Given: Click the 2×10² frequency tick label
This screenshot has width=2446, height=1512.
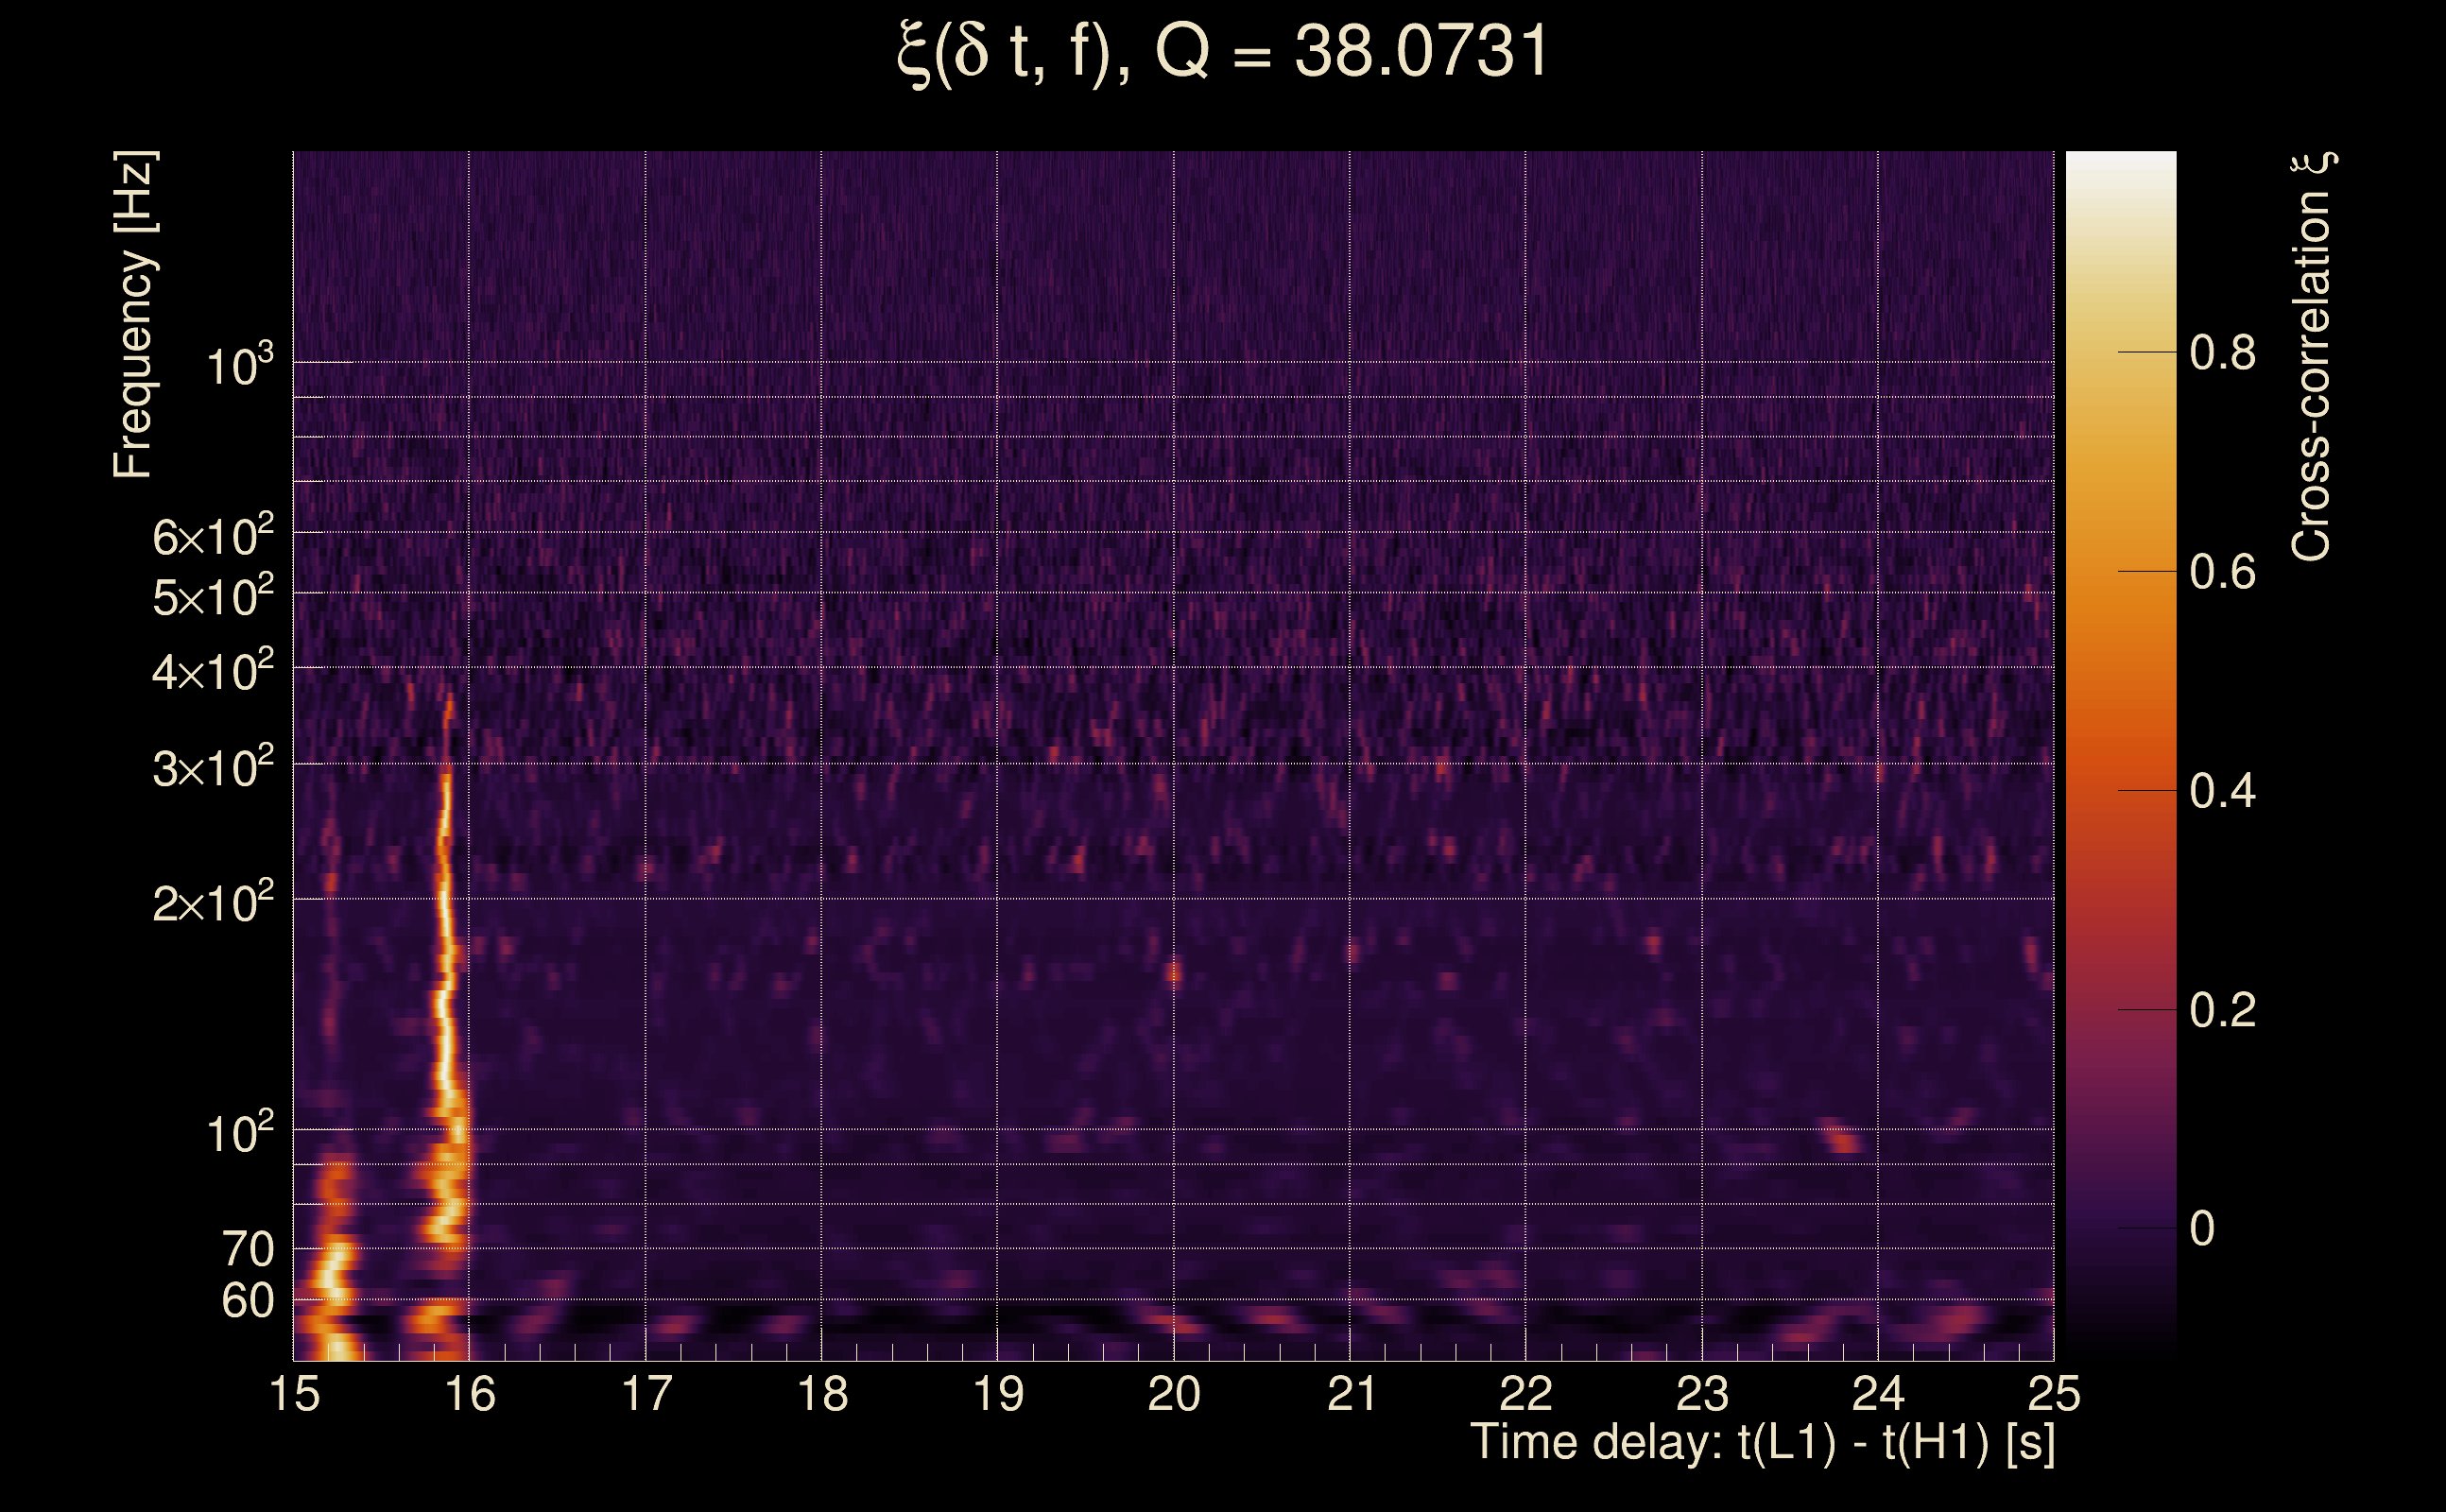Looking at the screenshot, I should (212, 902).
